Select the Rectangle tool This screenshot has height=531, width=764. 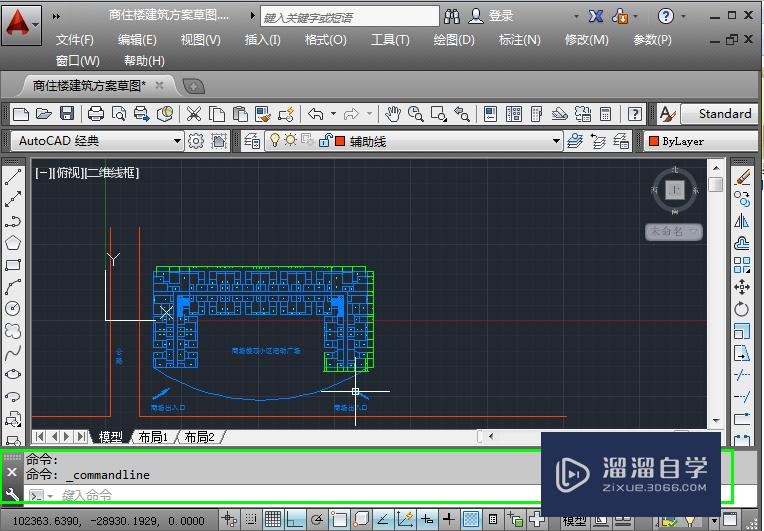tap(13, 265)
